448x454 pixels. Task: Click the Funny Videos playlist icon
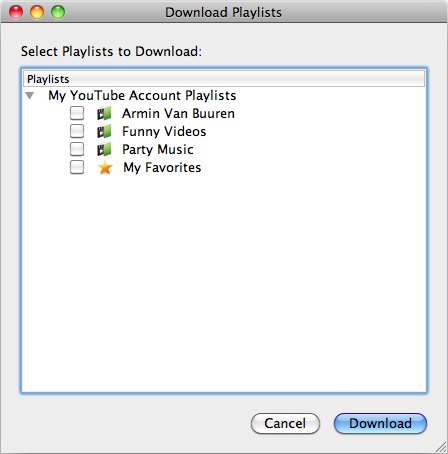pos(104,131)
